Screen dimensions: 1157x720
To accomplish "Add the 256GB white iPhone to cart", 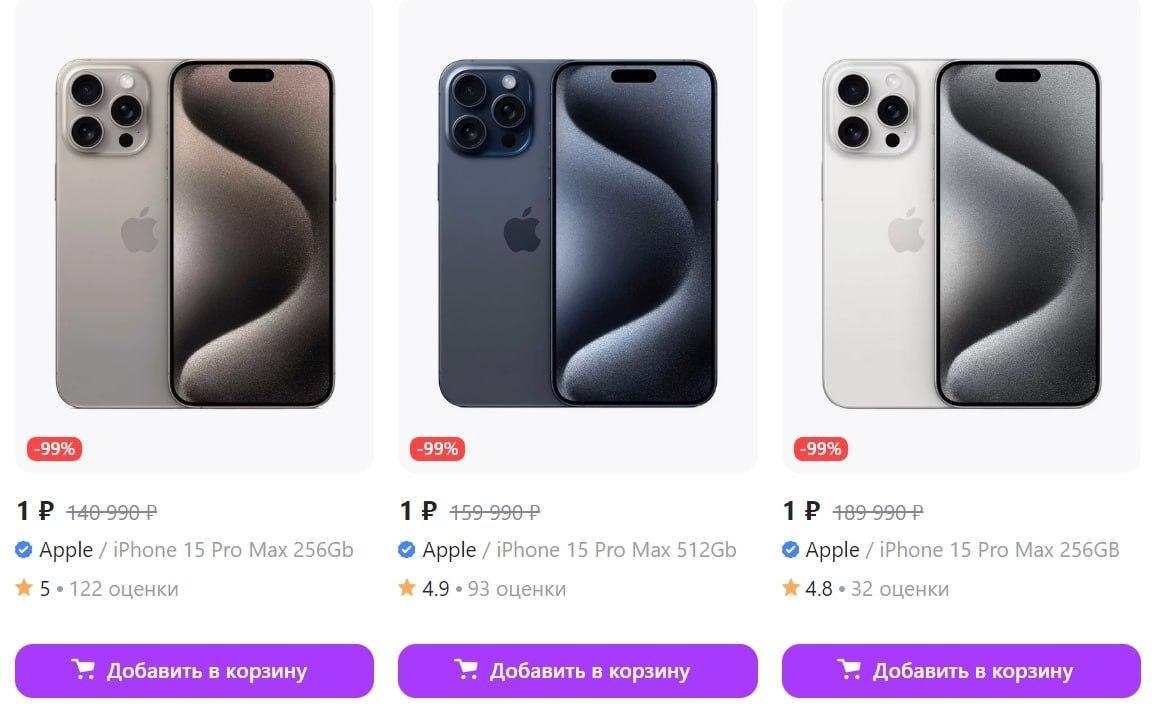I will tap(961, 671).
